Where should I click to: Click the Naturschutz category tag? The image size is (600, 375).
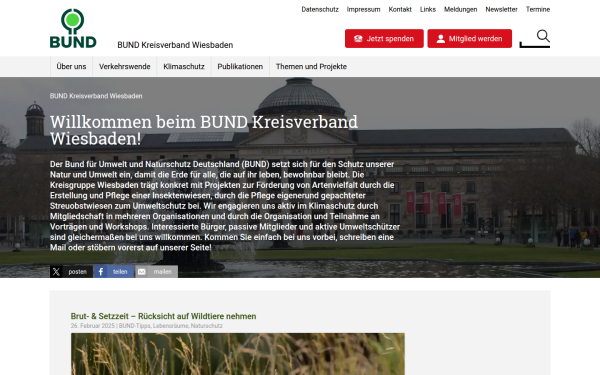pos(207,326)
